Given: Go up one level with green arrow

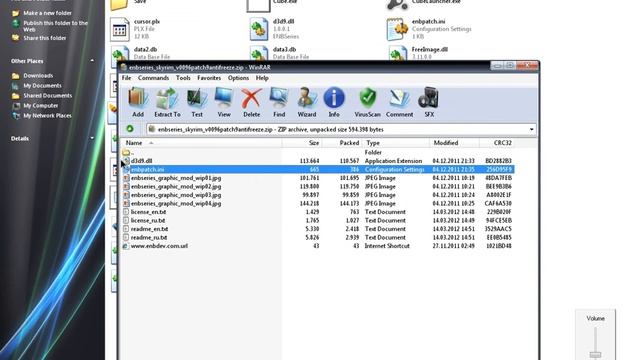Looking at the screenshot, I should pyautogui.click(x=130, y=129).
